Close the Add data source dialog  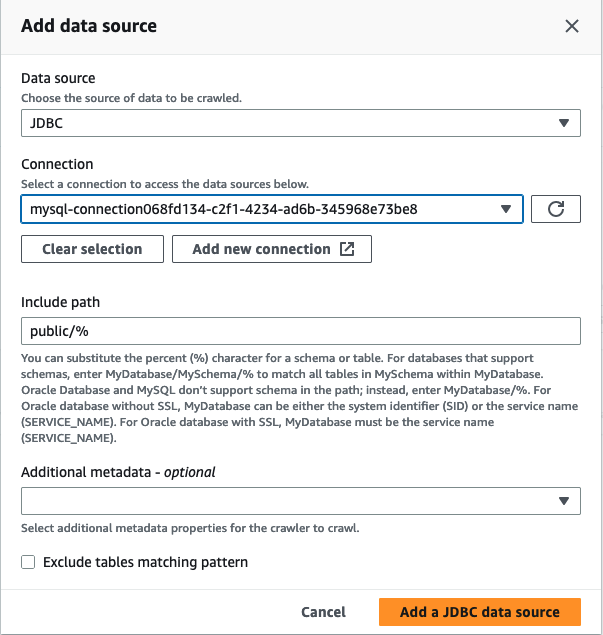572,27
